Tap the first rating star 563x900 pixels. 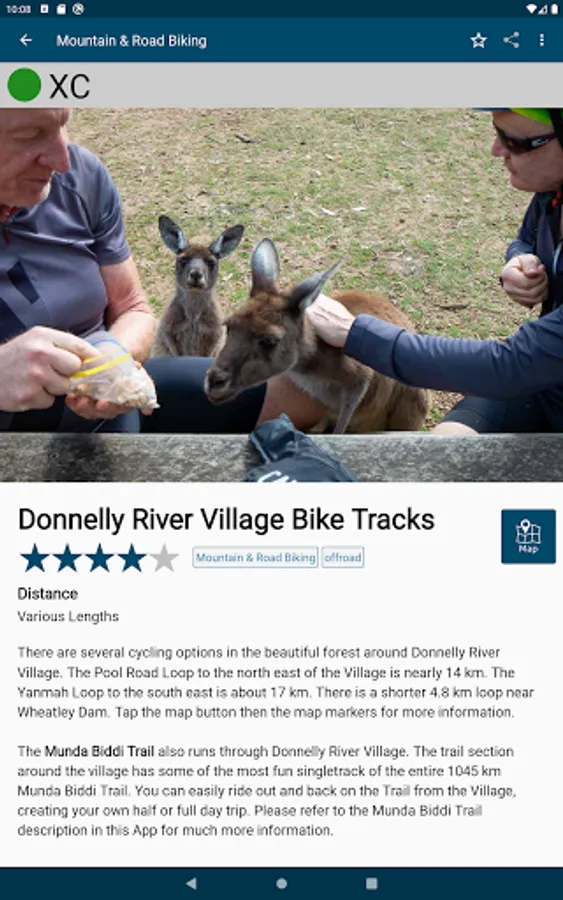tap(34, 558)
